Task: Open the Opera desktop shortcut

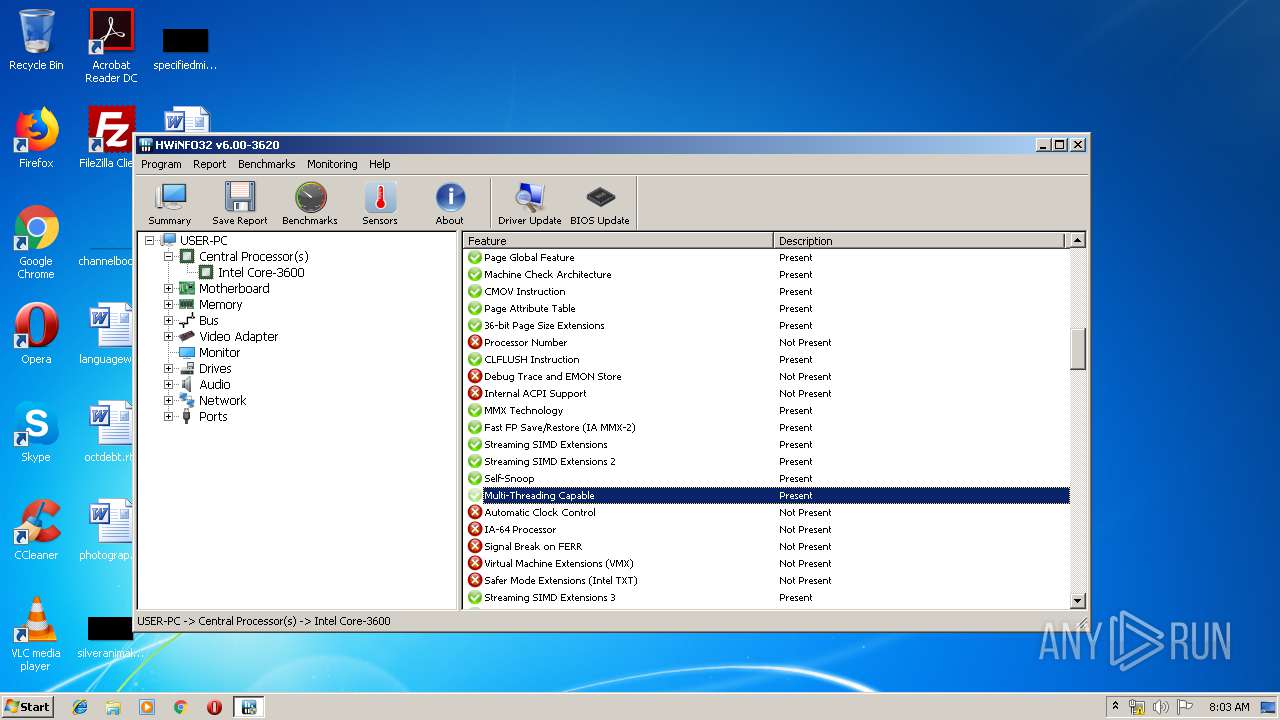Action: click(36, 334)
